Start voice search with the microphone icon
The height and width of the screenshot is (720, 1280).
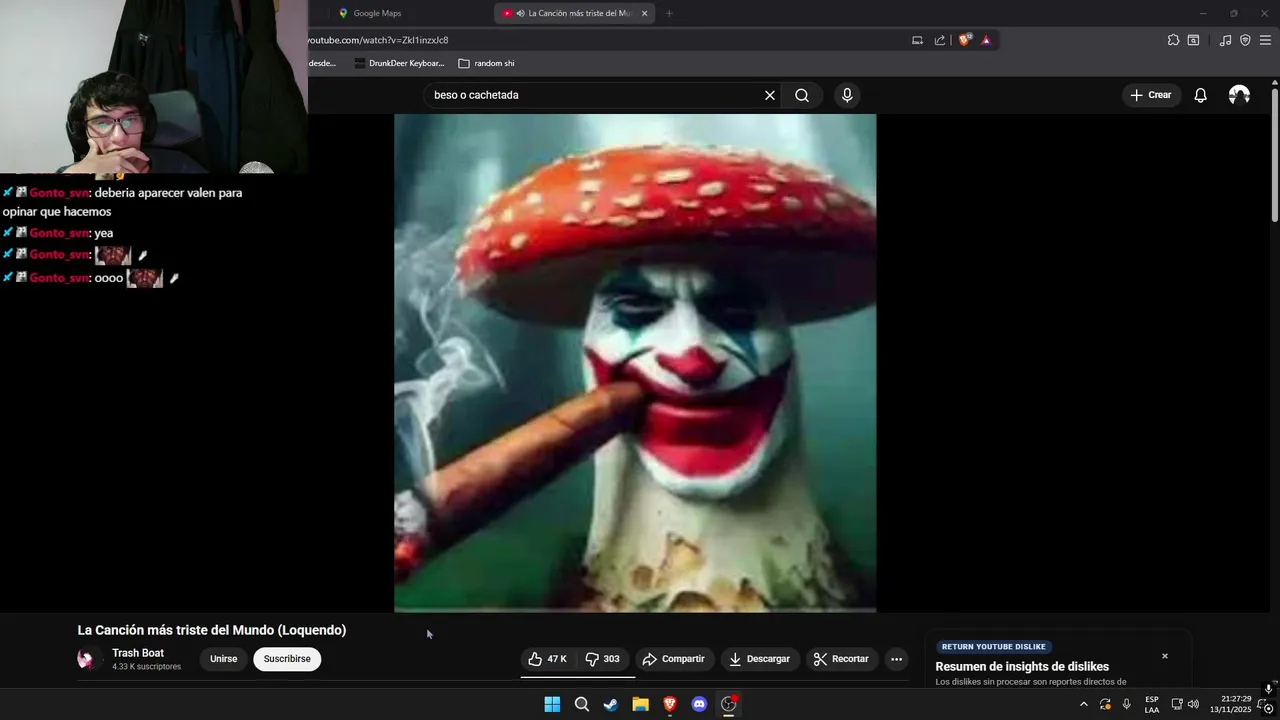[847, 95]
